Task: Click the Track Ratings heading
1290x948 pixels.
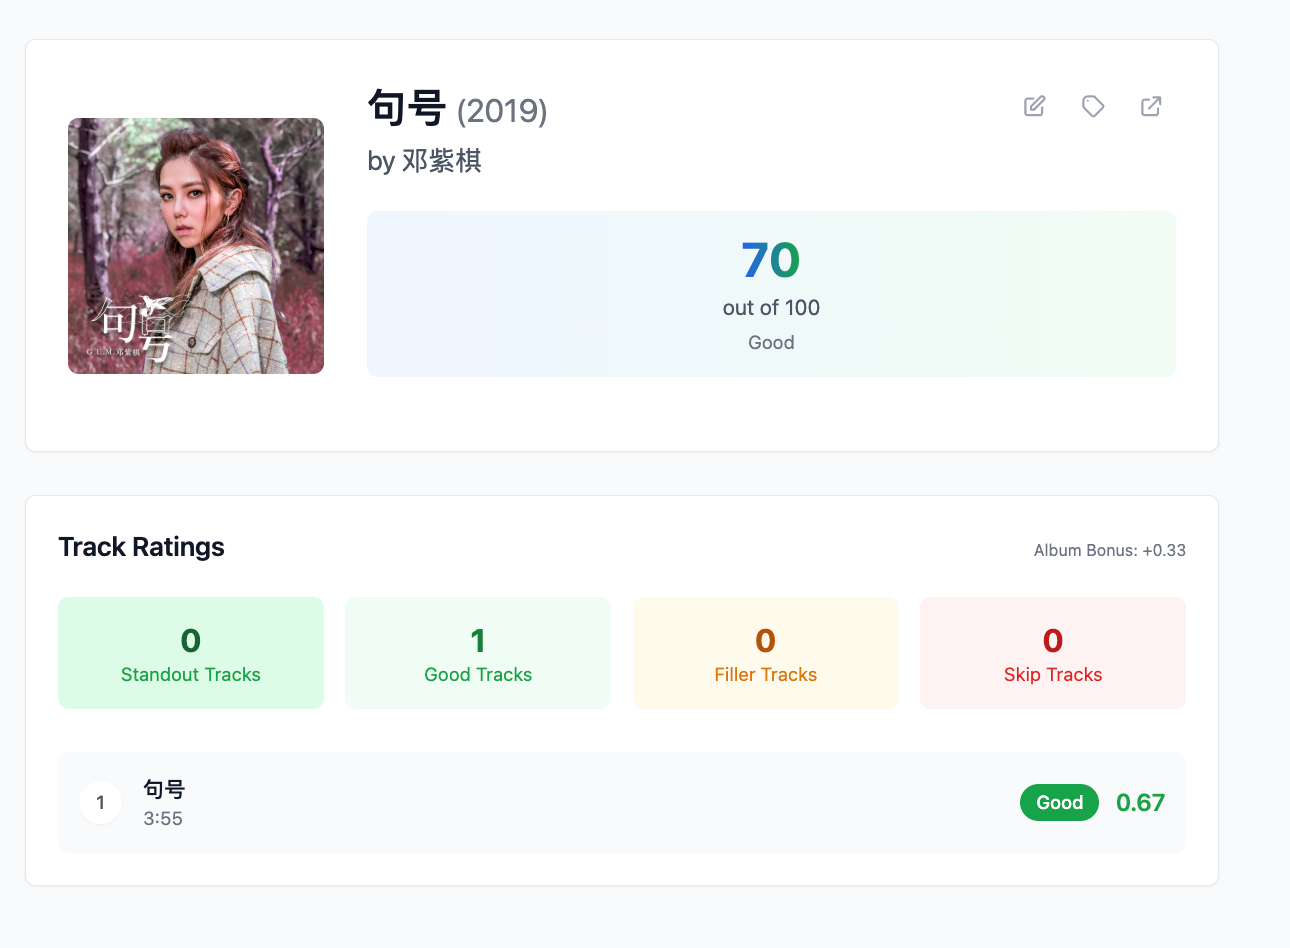Action: pyautogui.click(x=141, y=547)
